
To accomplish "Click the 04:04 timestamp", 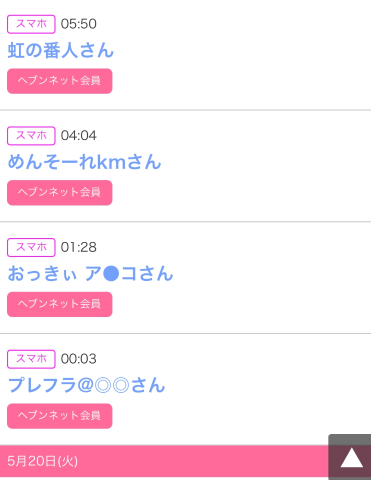I will point(79,136).
